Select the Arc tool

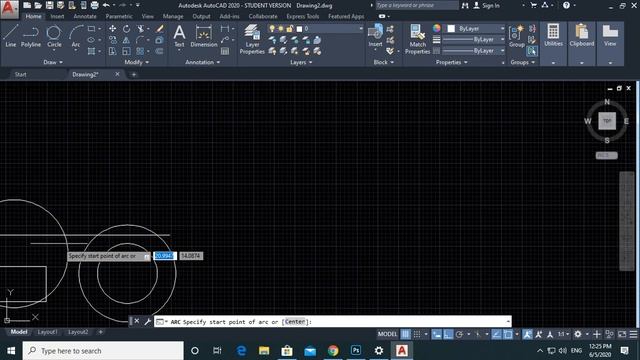point(76,36)
